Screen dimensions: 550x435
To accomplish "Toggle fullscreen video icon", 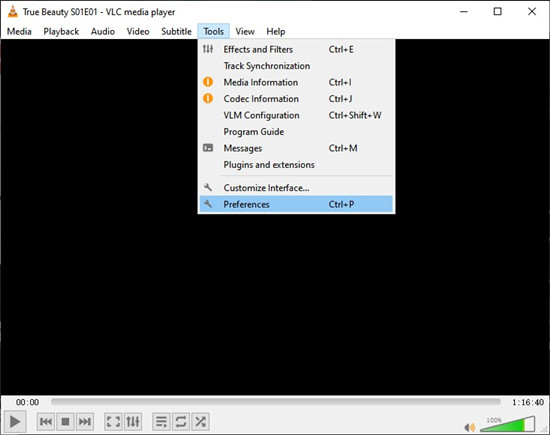I will tap(113, 421).
